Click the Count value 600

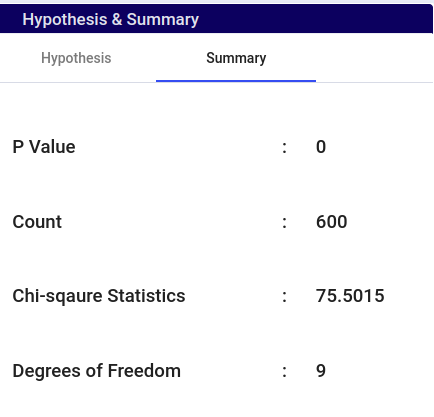332,222
